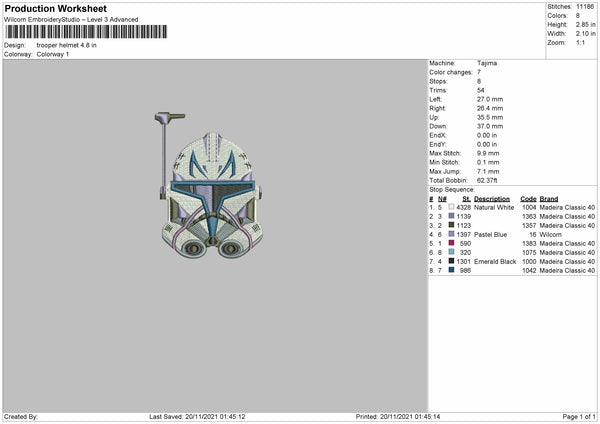The image size is (600, 424).
Task: Click the 'Production Worksheet' title
Action: [55, 8]
